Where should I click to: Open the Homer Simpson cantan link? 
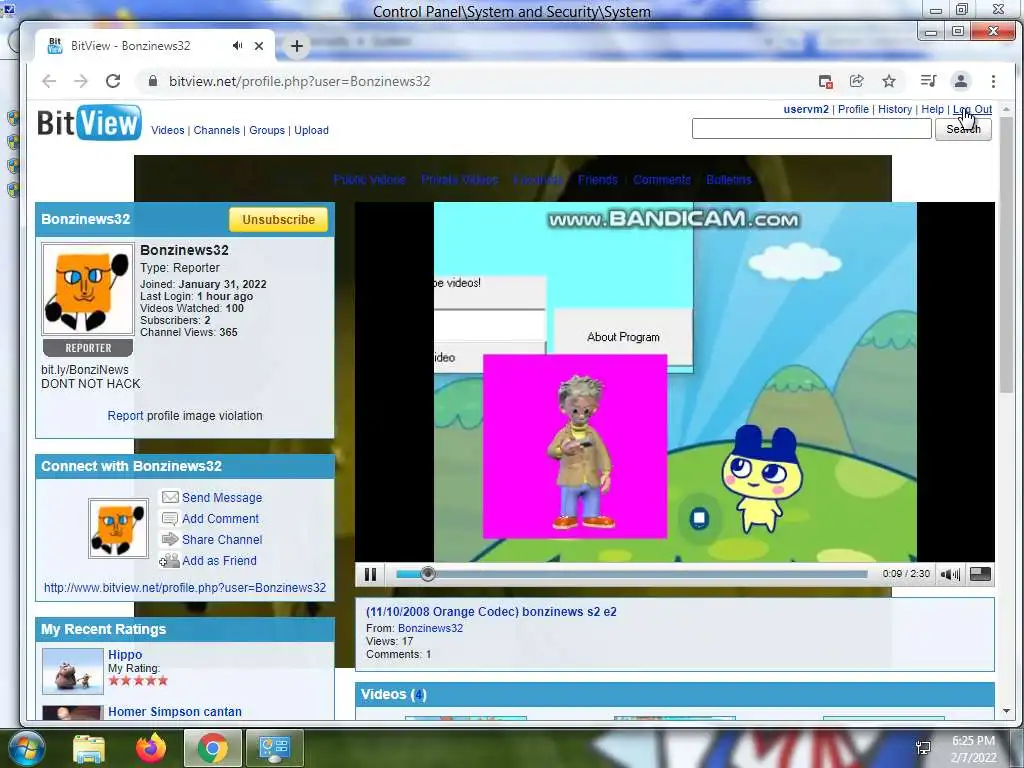coord(175,711)
